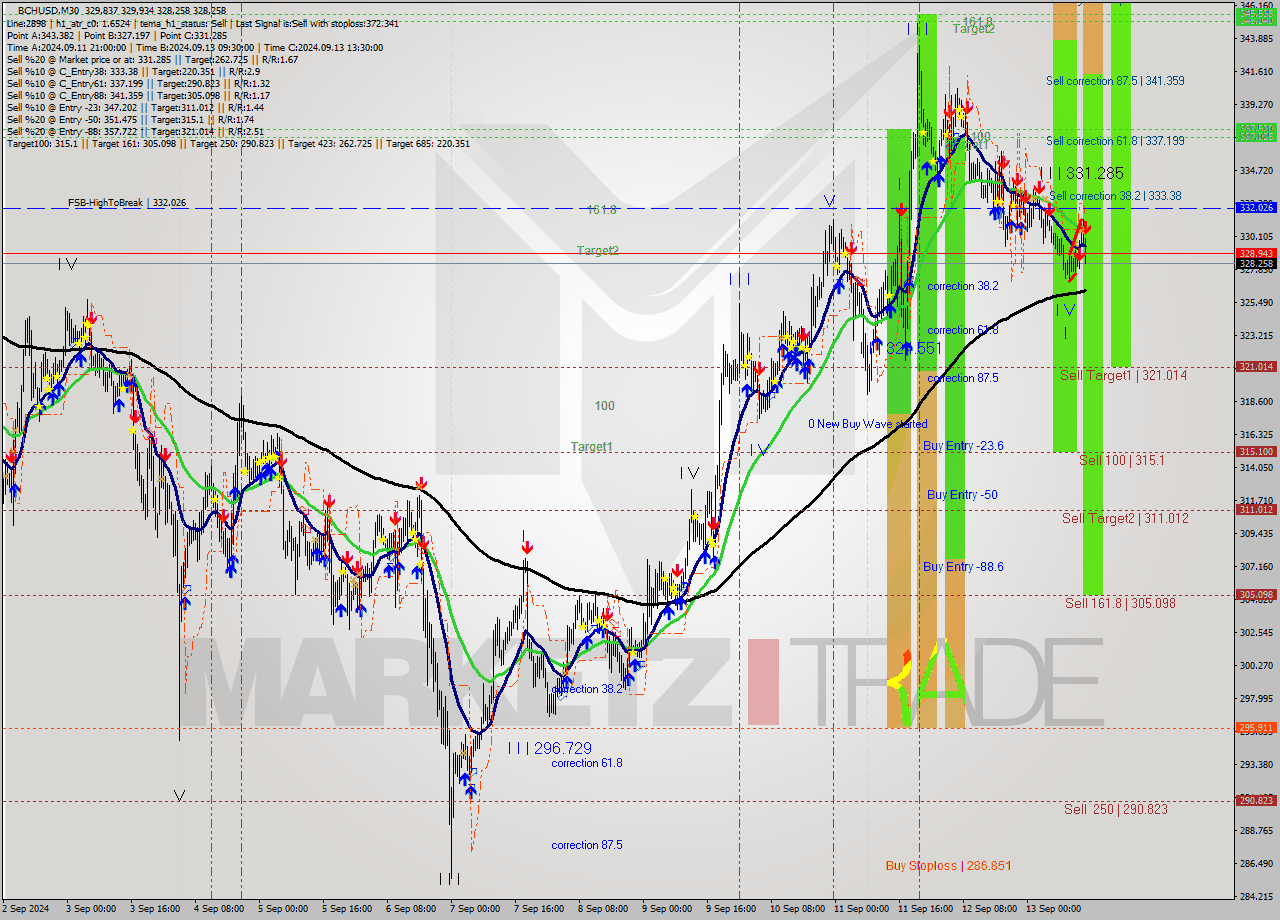Click the 300.270 price axis label
1280x920 pixels.
1256,666
